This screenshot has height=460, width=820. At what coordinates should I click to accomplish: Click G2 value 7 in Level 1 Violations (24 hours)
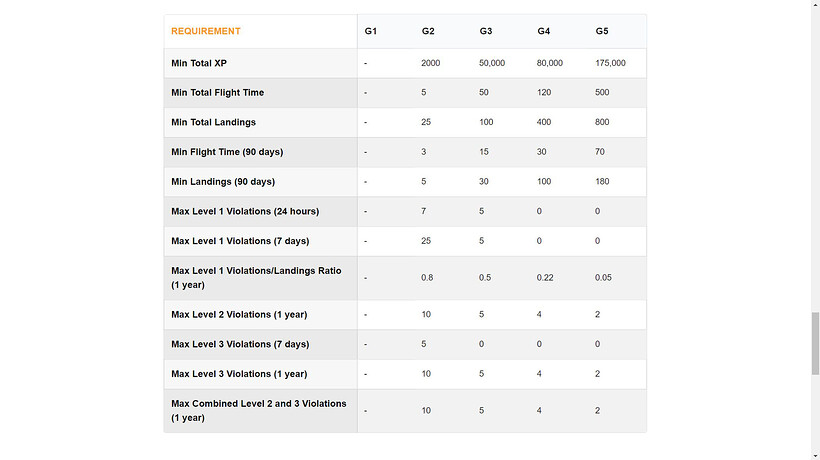click(x=424, y=212)
